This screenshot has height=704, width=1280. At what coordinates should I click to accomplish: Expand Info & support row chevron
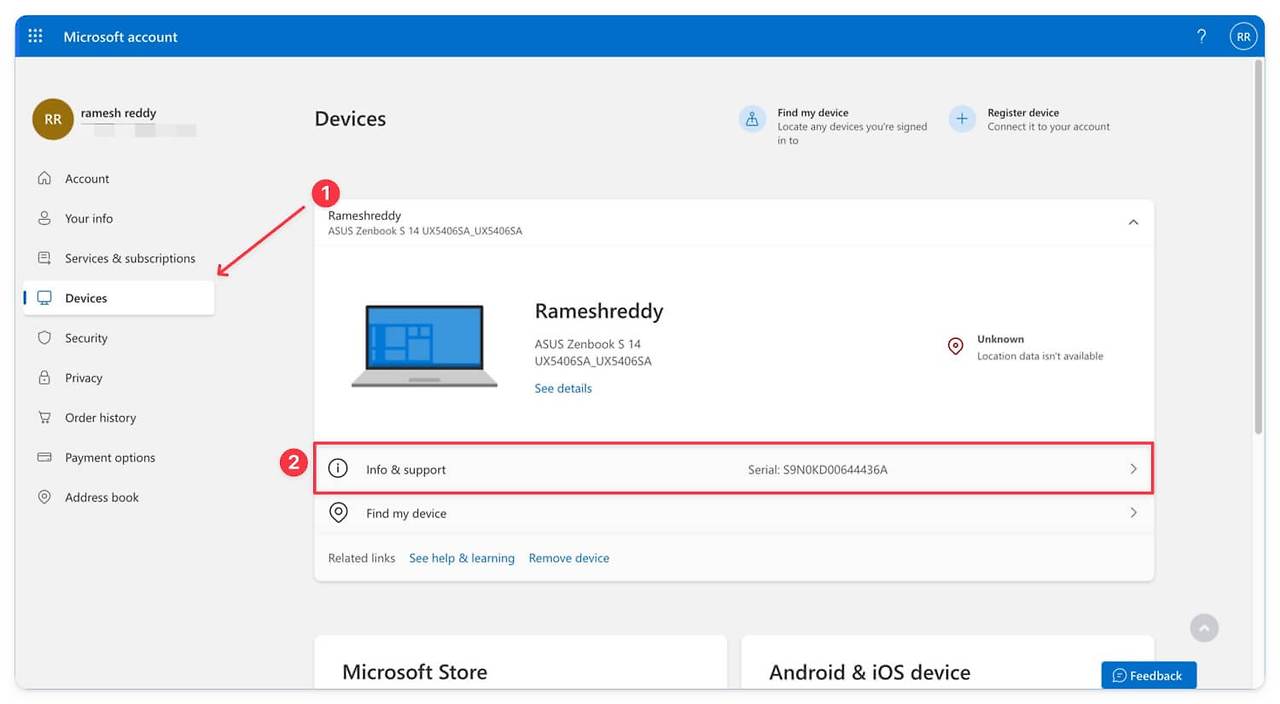pos(1133,468)
